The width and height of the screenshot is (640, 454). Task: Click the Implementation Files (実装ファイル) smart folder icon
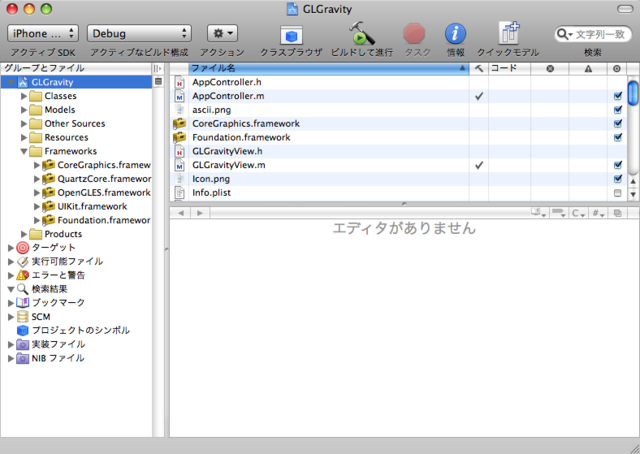coord(22,345)
